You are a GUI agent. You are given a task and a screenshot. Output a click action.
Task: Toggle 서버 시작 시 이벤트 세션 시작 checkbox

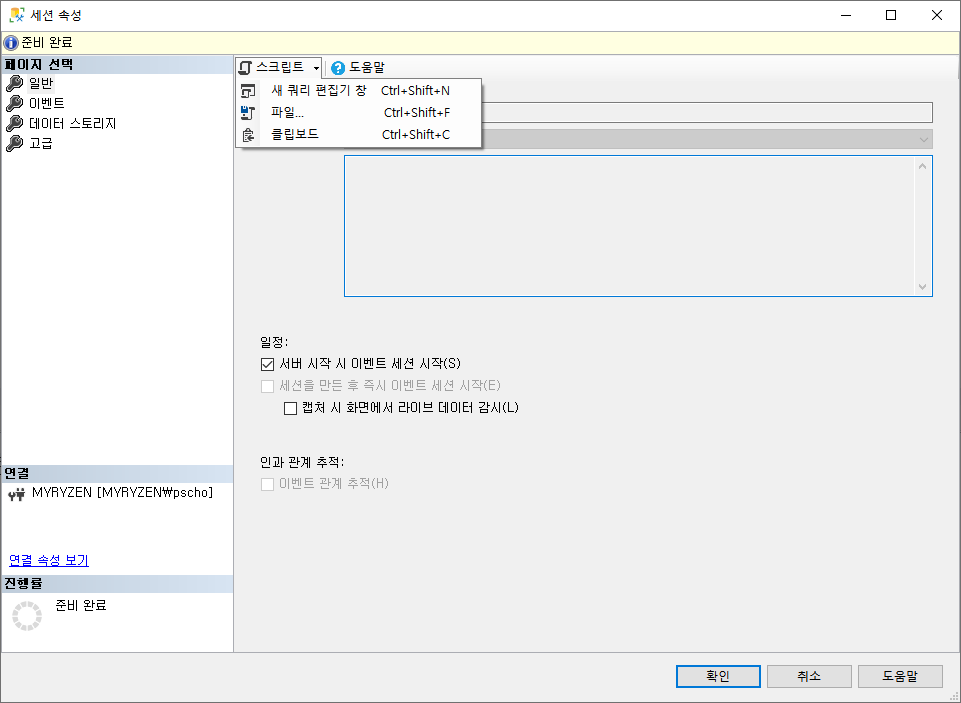(267, 364)
